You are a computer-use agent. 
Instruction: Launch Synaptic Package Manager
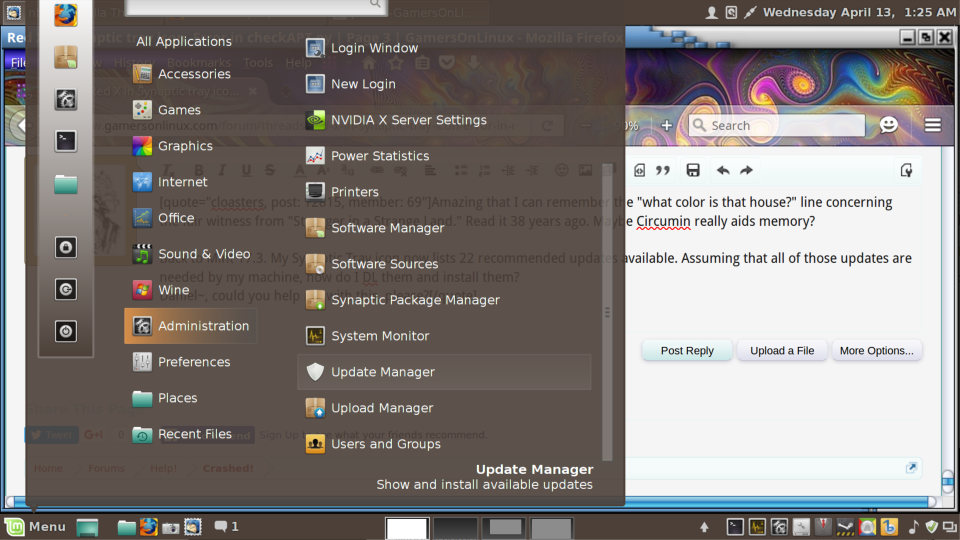click(x=444, y=300)
